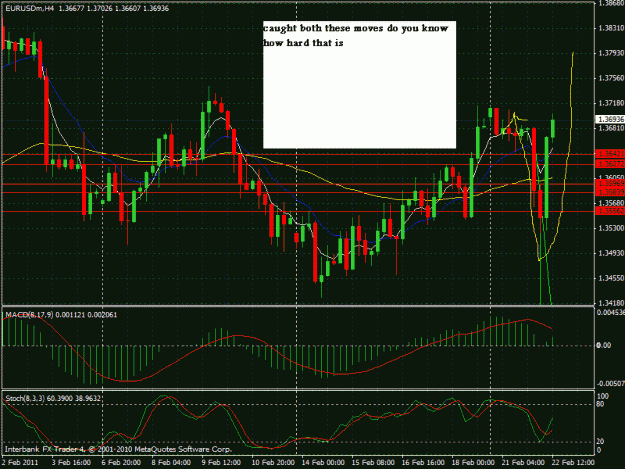The image size is (625, 469).
Task: Click the red level label 1.36421
Action: tap(610, 153)
